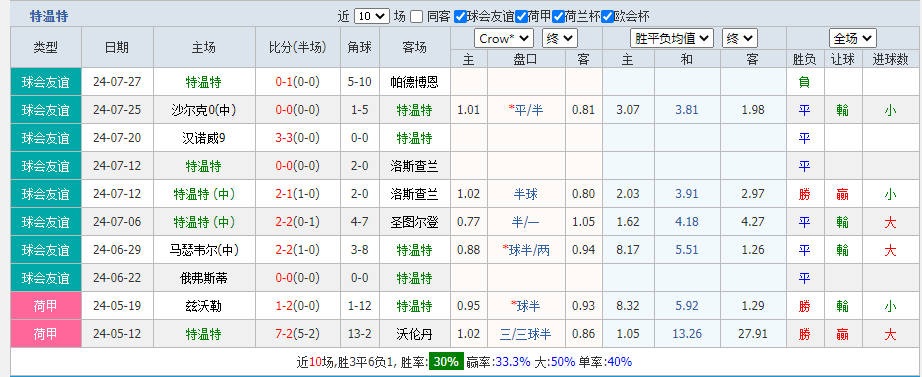Uncheck the 荷甲 league checkbox
The image size is (922, 377).
[x=521, y=16]
